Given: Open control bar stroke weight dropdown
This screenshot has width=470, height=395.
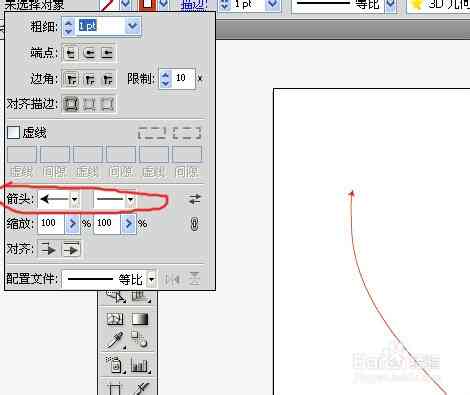Looking at the screenshot, I should [273, 5].
